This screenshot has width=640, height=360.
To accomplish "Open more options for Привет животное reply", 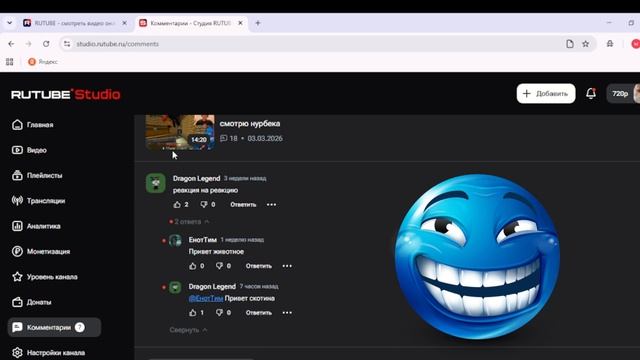I will click(287, 266).
